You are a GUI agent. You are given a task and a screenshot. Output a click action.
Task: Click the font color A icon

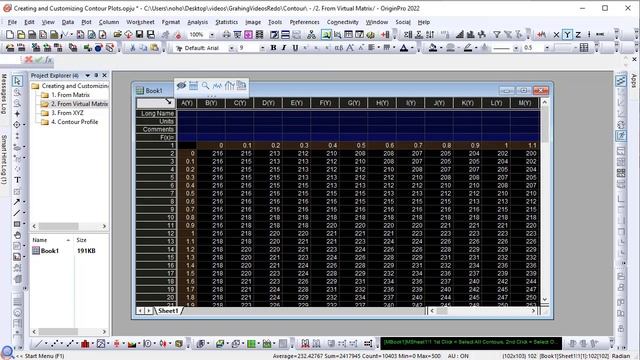point(404,48)
